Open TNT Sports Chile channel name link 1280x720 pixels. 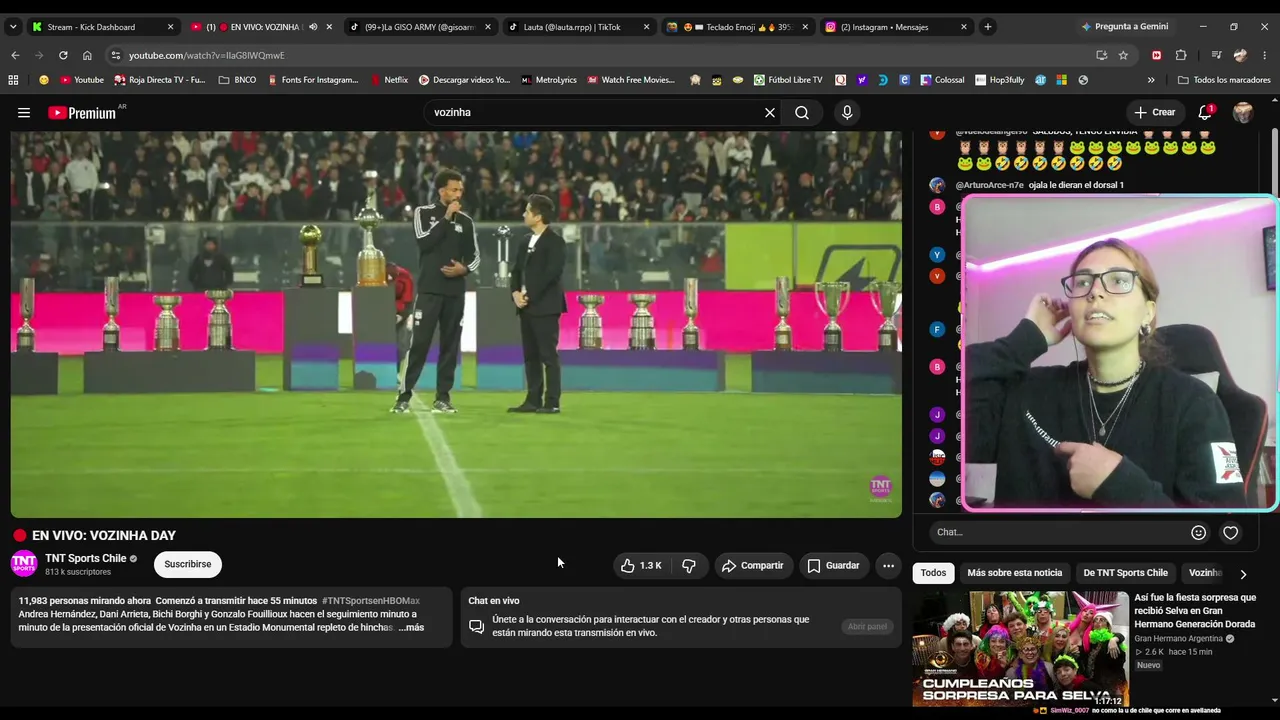86,558
